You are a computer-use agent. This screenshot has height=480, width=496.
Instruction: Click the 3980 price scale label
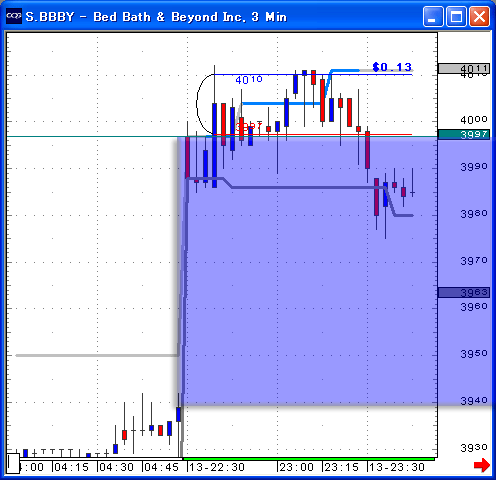(474, 214)
